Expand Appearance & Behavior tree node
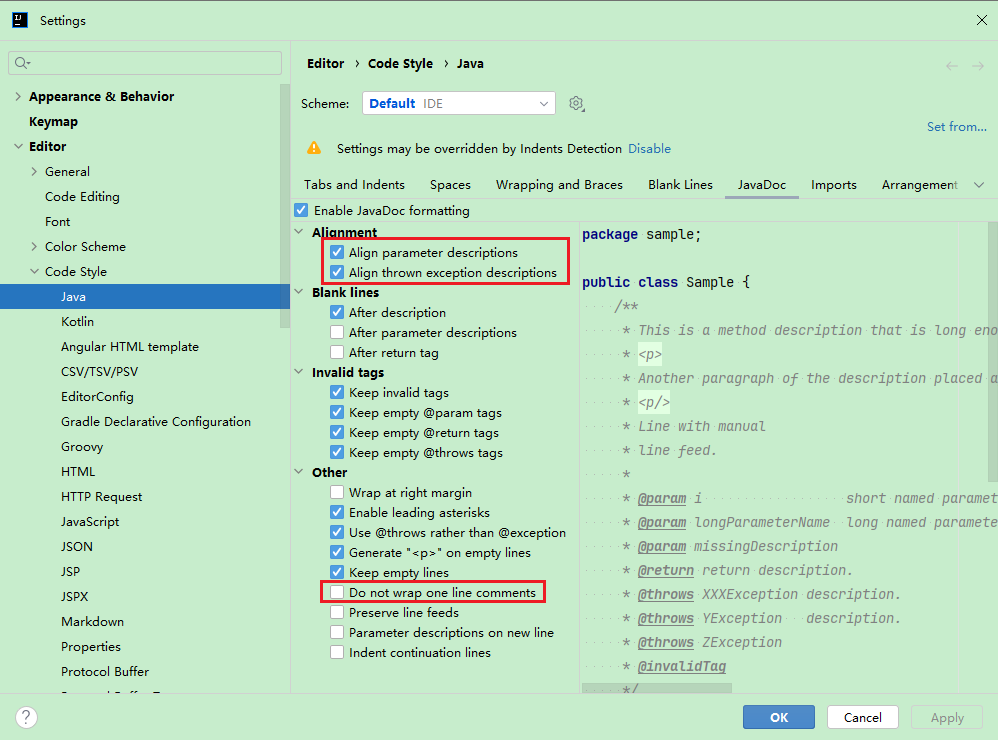Screen dimensions: 998x740 (18, 97)
